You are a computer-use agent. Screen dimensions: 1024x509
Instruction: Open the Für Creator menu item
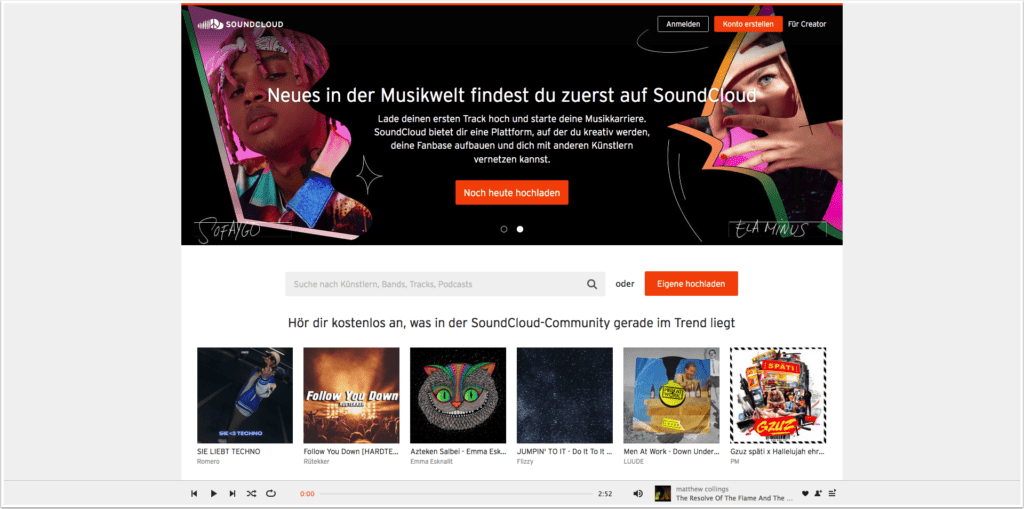click(807, 24)
